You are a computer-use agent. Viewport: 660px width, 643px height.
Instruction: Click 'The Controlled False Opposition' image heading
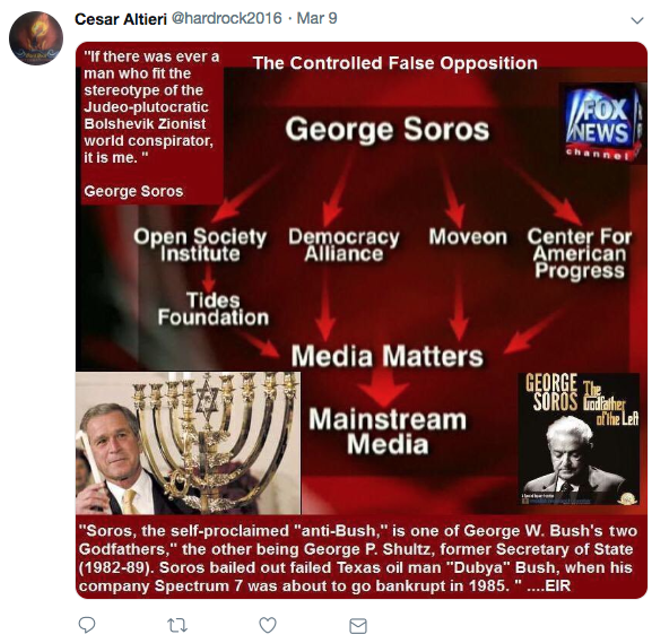395,64
